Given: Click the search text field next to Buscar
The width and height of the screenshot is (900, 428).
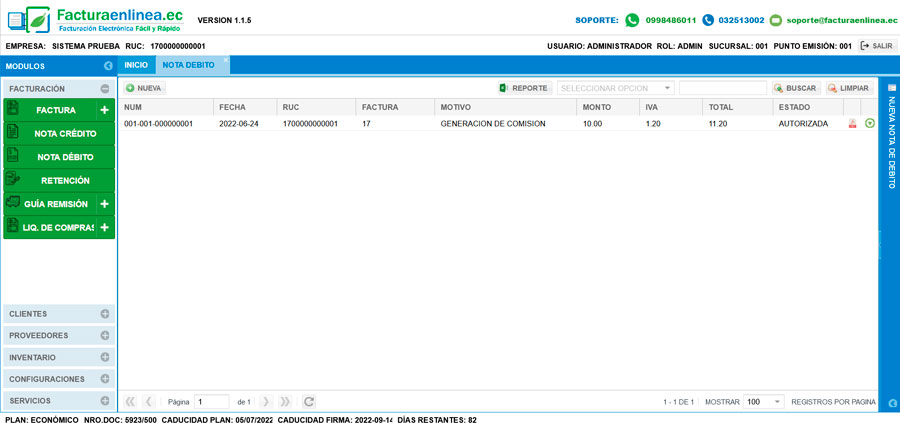Looking at the screenshot, I should click(x=722, y=88).
